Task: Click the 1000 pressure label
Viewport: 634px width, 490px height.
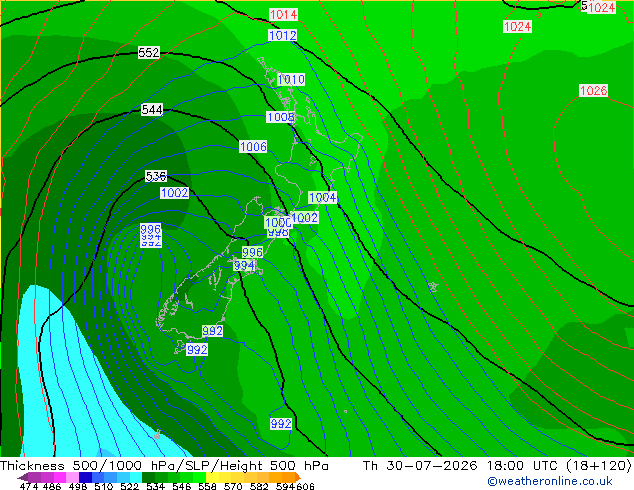Action: tap(278, 222)
